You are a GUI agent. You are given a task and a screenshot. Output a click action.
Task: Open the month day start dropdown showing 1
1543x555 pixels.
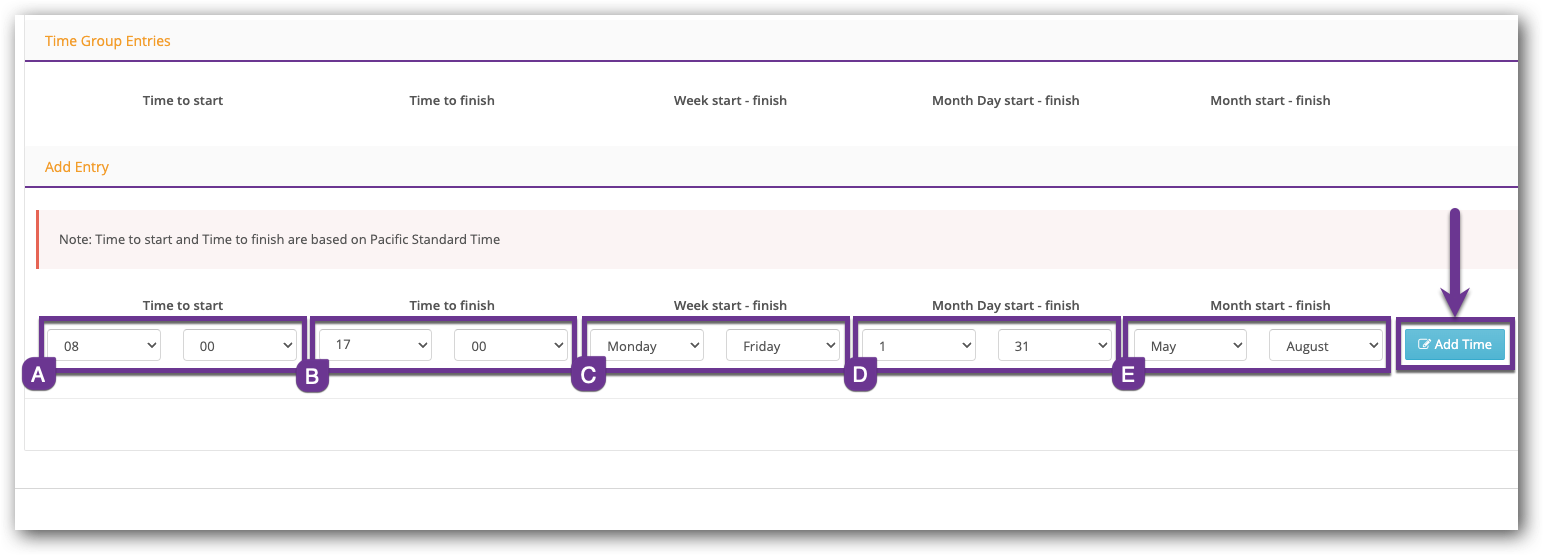(x=918, y=345)
